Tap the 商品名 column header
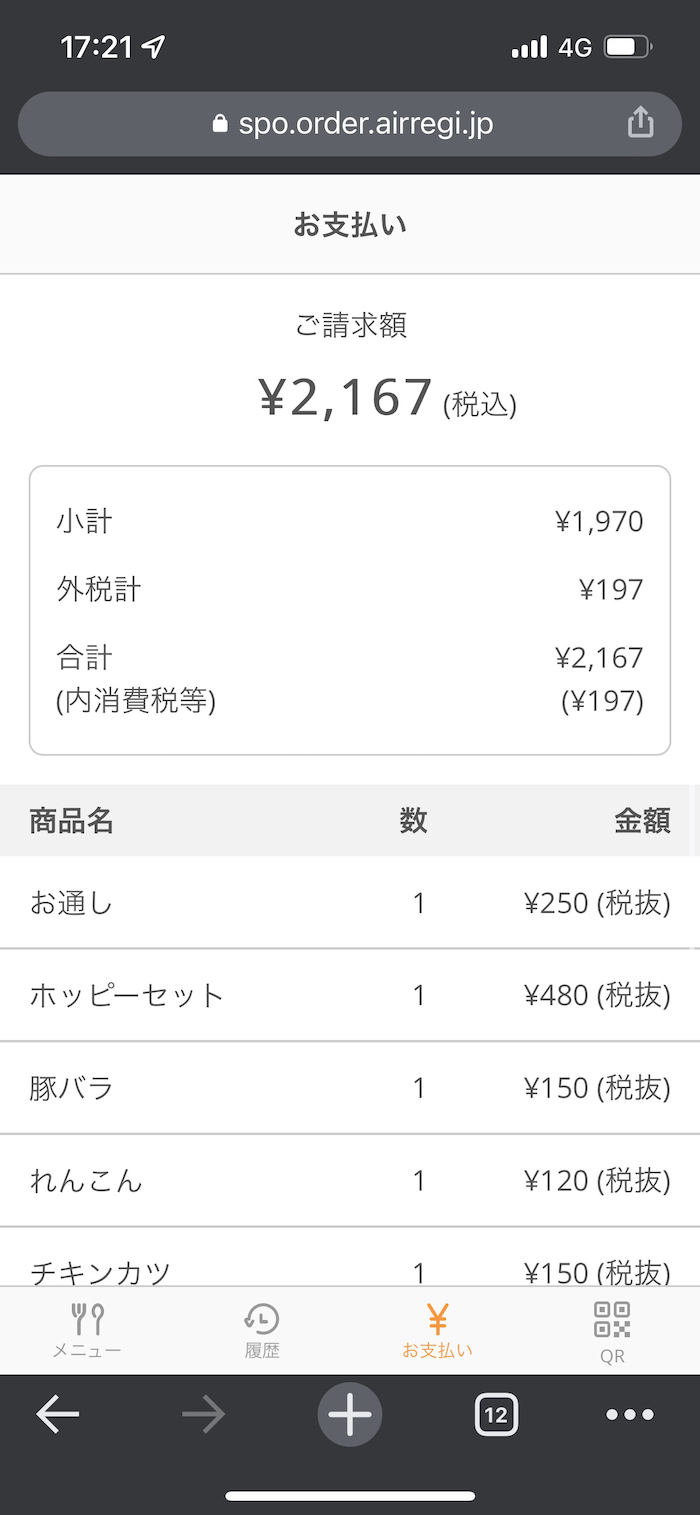 (71, 821)
